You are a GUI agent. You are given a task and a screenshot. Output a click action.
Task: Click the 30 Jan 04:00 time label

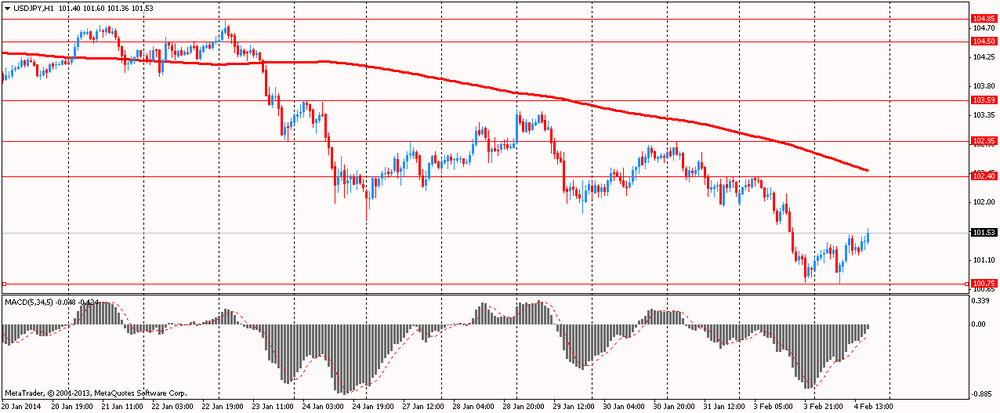pos(624,405)
